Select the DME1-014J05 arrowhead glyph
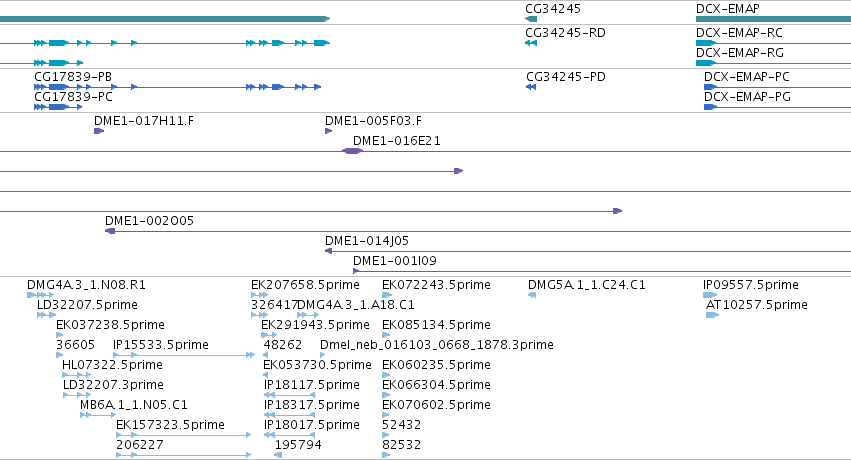This screenshot has height=460, width=851. [x=328, y=251]
